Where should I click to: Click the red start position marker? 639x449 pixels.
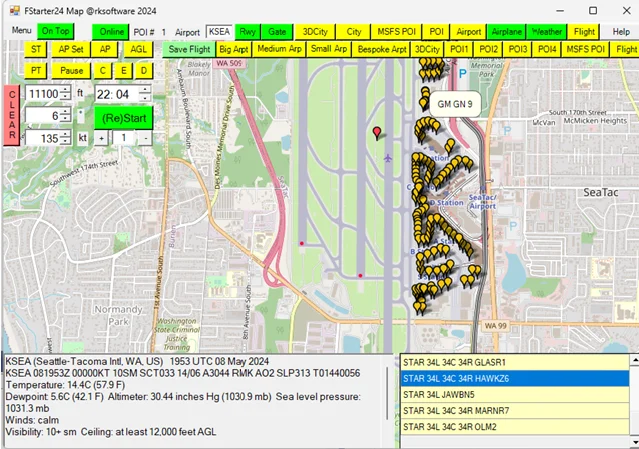377,133
